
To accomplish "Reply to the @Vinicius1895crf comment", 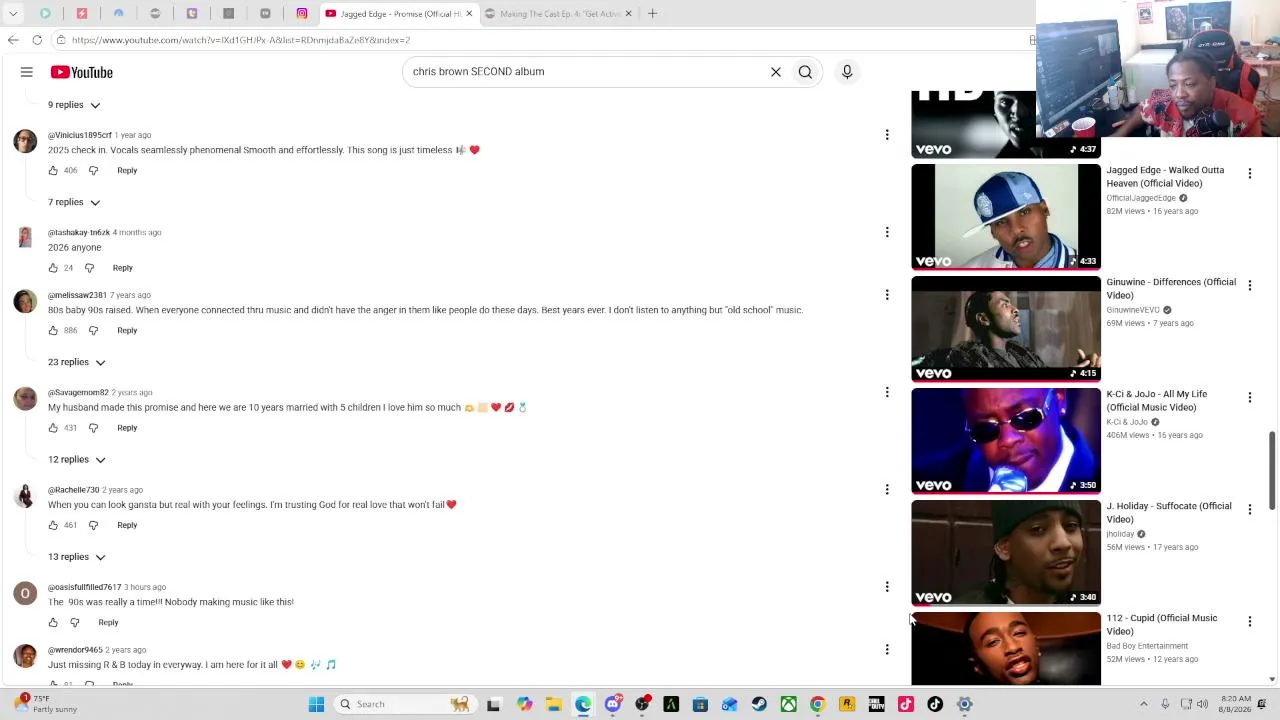I will point(127,171).
